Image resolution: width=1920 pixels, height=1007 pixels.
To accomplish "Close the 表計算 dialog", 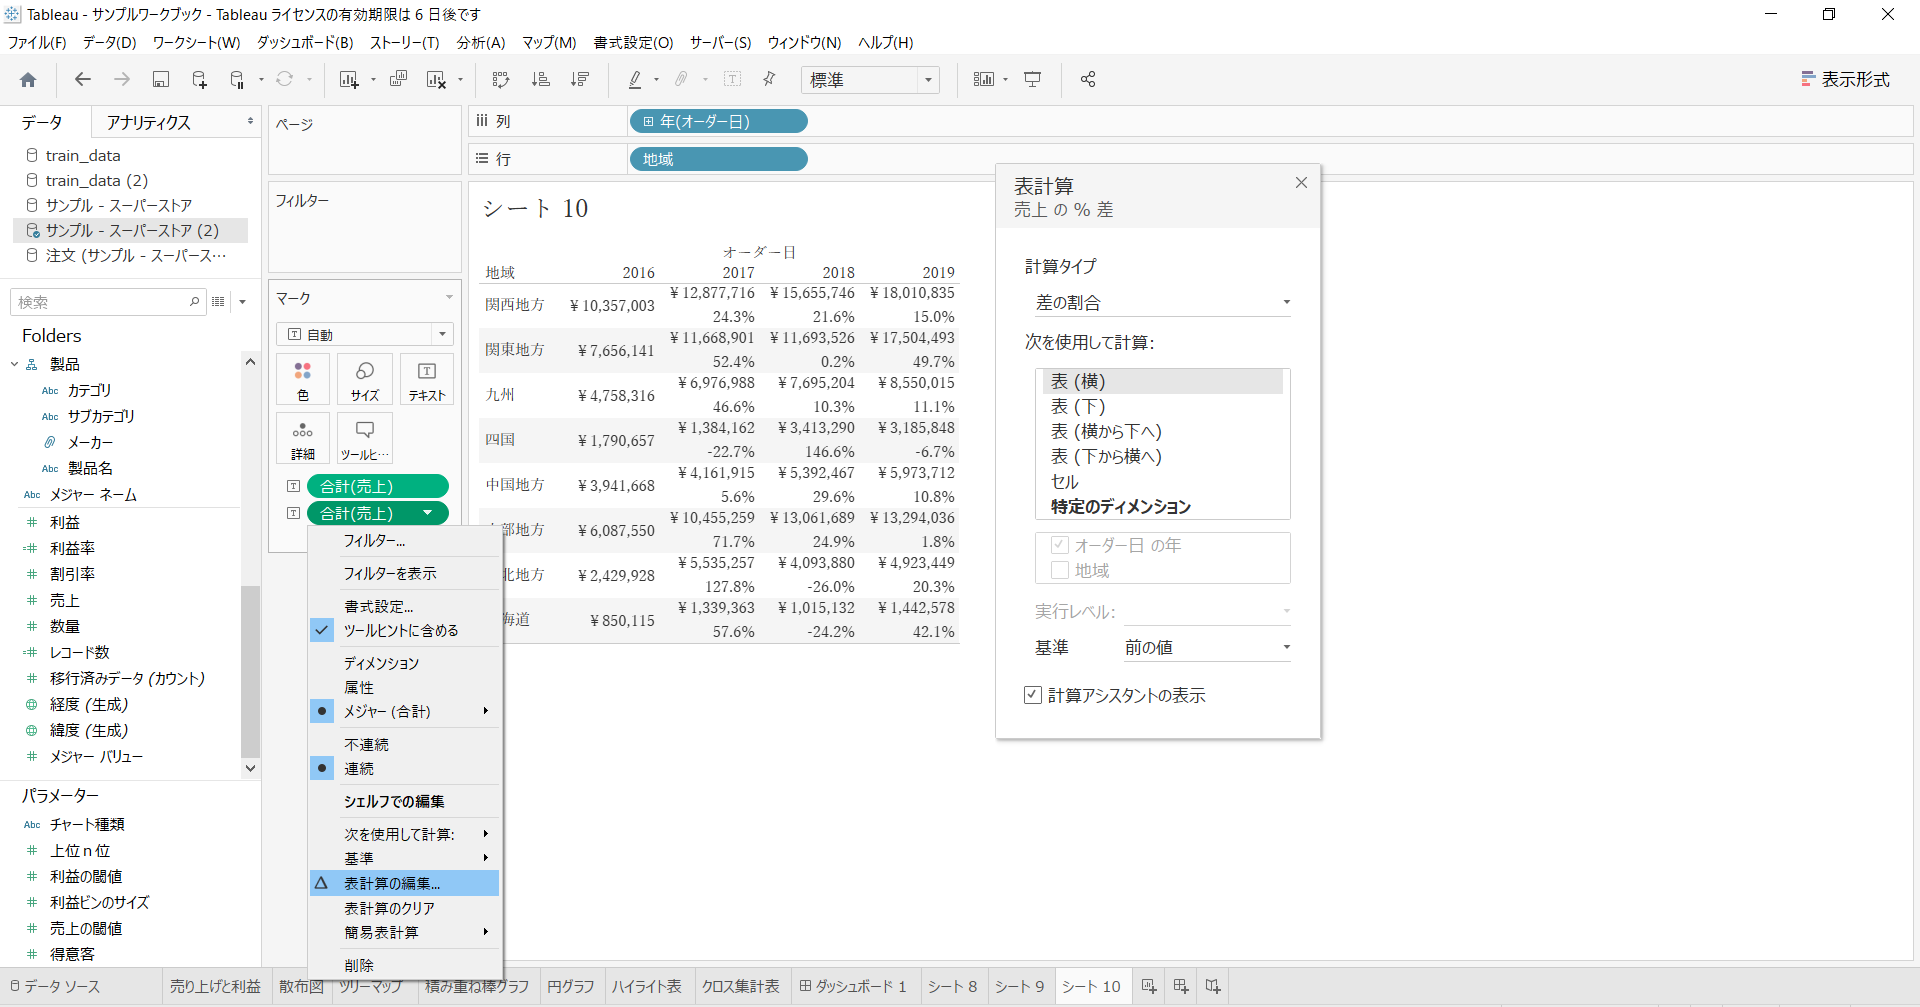I will tap(1301, 183).
